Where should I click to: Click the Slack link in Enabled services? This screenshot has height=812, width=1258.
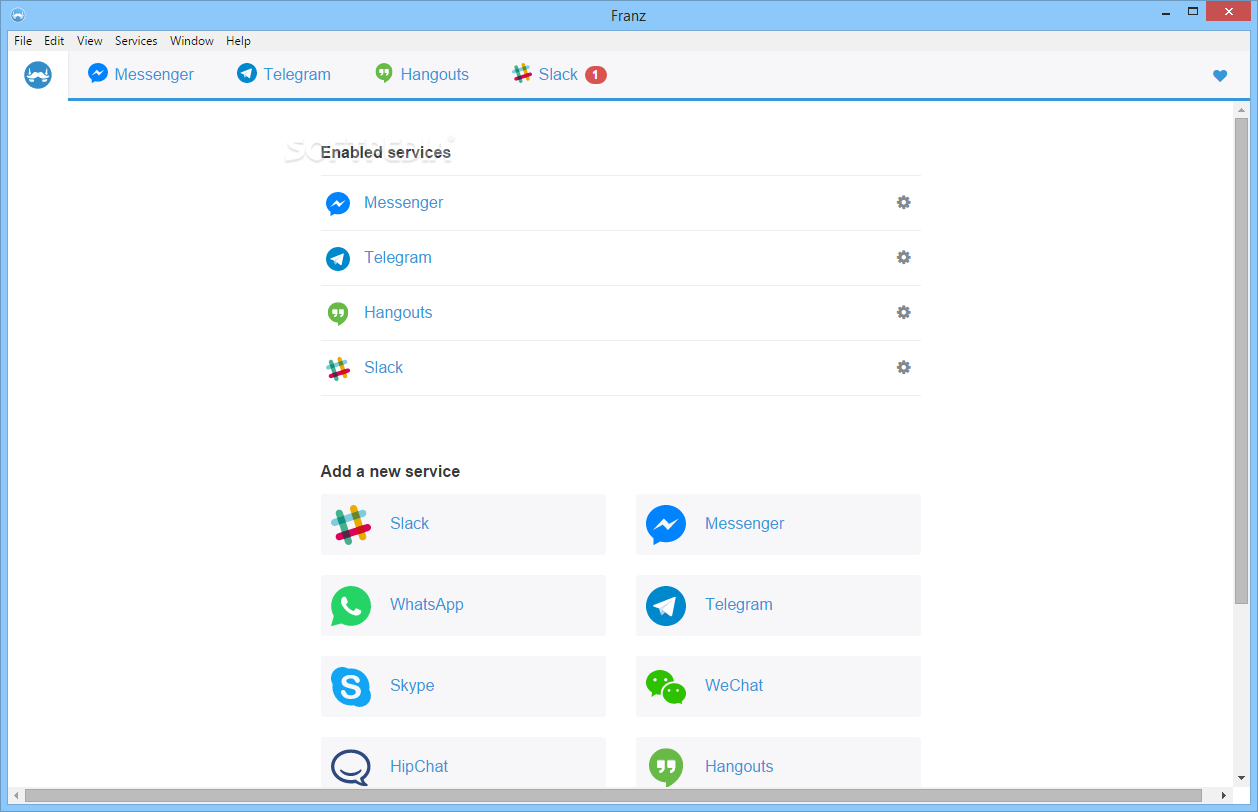(383, 367)
